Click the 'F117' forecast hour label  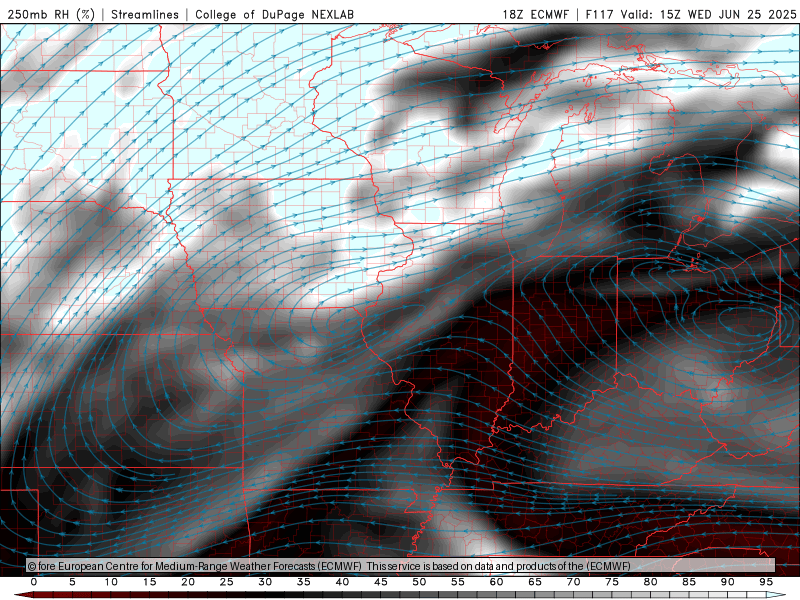click(600, 14)
